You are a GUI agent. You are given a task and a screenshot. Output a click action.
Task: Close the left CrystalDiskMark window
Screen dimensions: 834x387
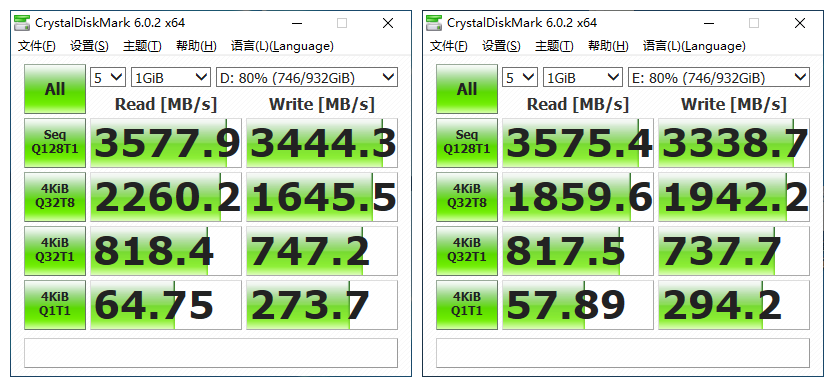pyautogui.click(x=388, y=23)
